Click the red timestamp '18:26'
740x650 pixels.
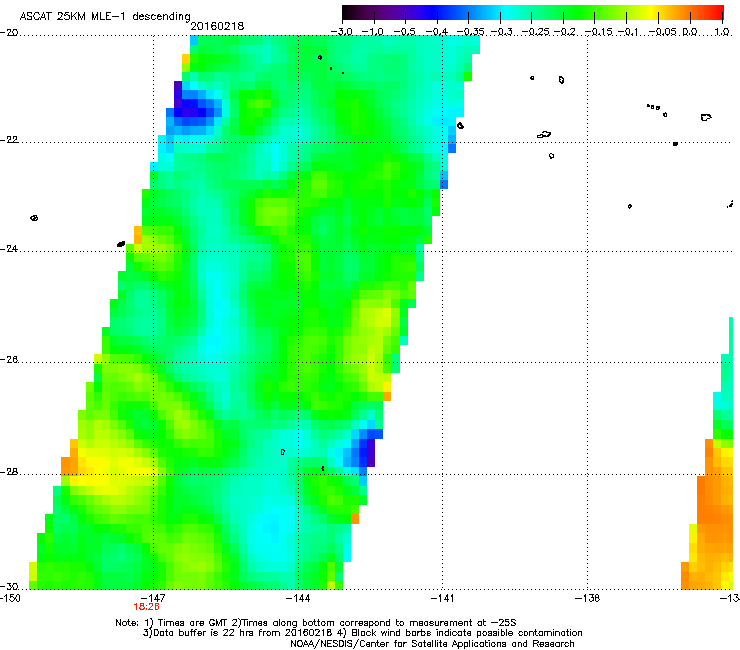tap(146, 607)
